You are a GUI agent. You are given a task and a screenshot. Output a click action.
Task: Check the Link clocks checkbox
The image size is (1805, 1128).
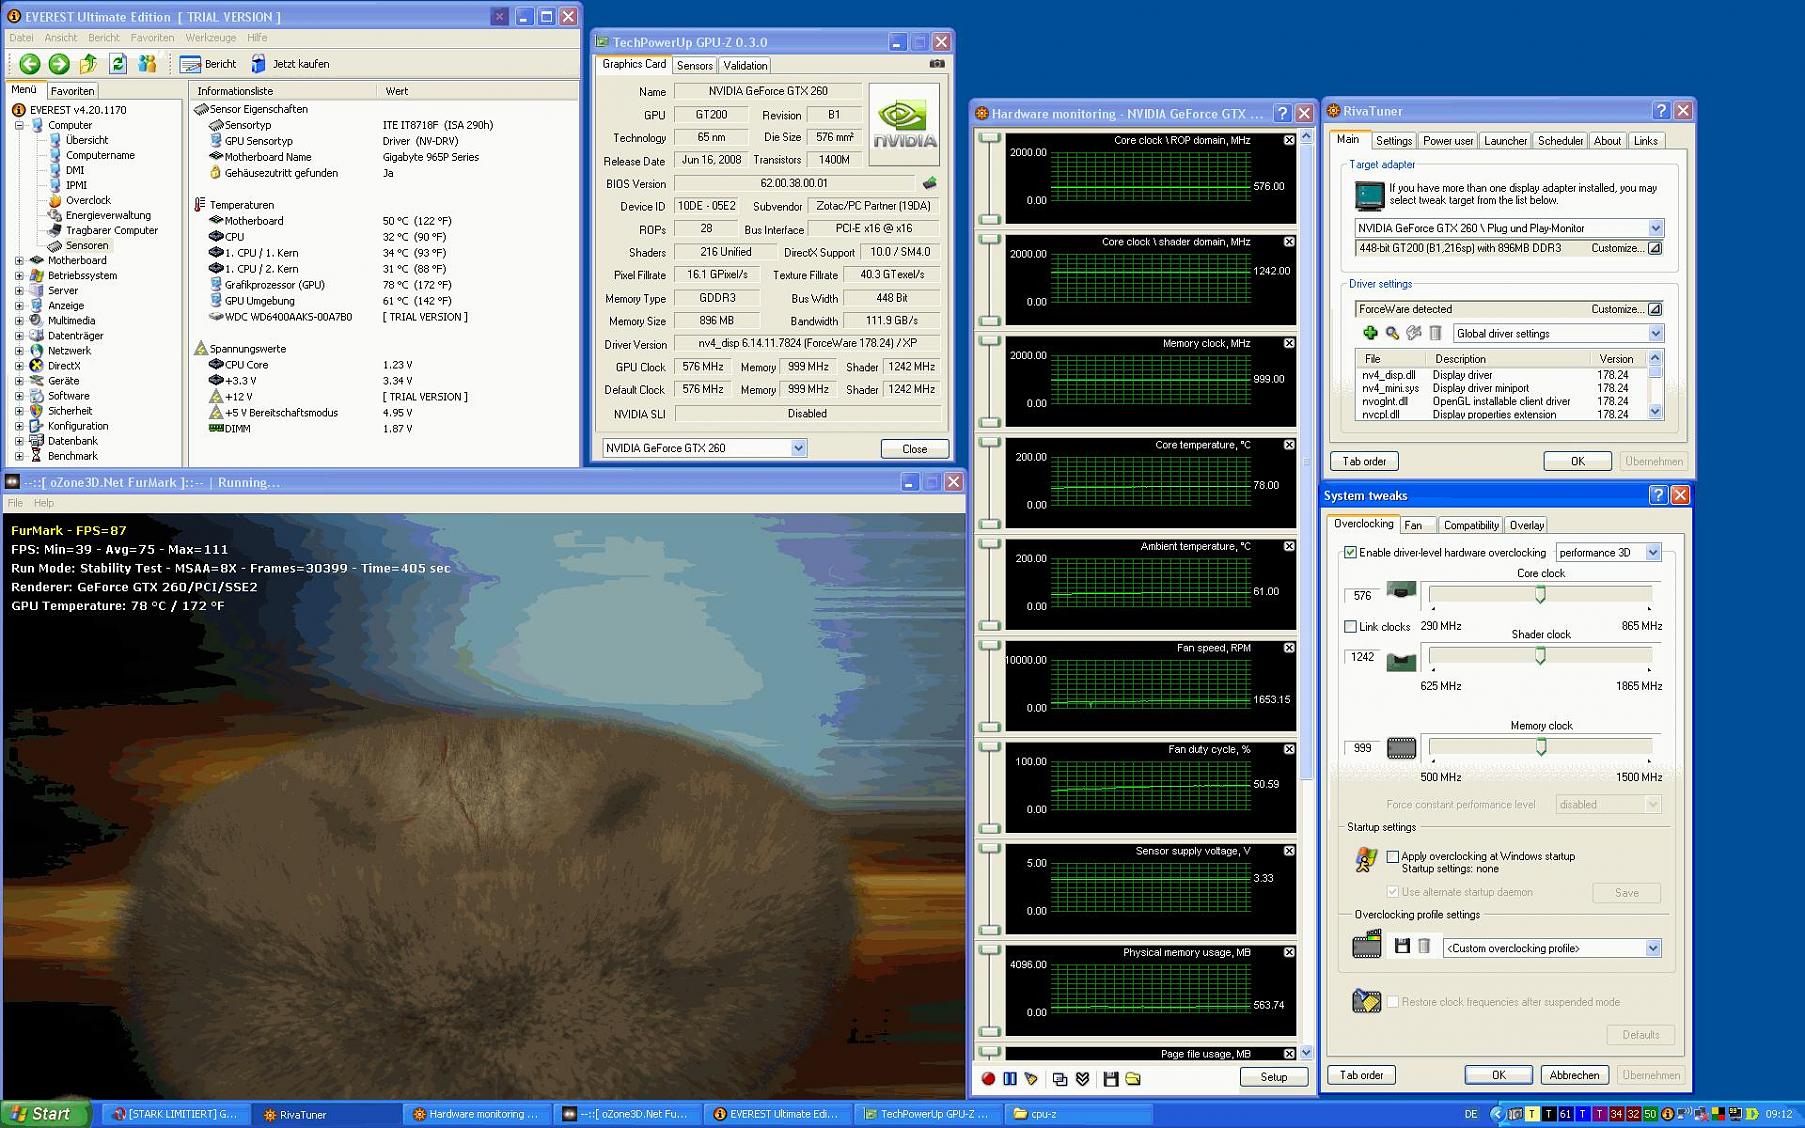coord(1350,626)
